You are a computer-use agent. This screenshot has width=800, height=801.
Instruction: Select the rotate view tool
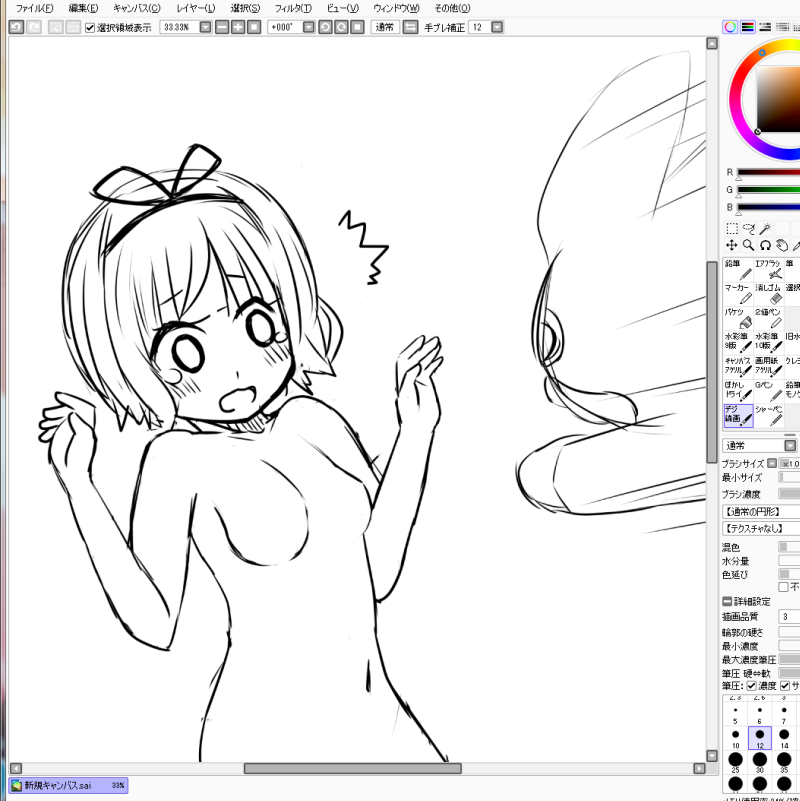pos(765,245)
